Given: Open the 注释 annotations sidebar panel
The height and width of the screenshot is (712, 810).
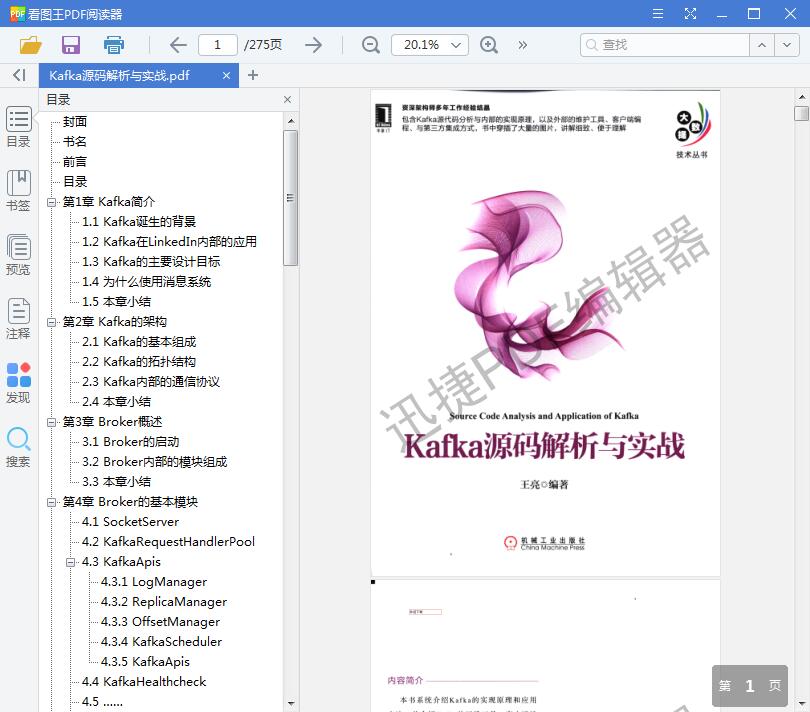Looking at the screenshot, I should [x=19, y=319].
